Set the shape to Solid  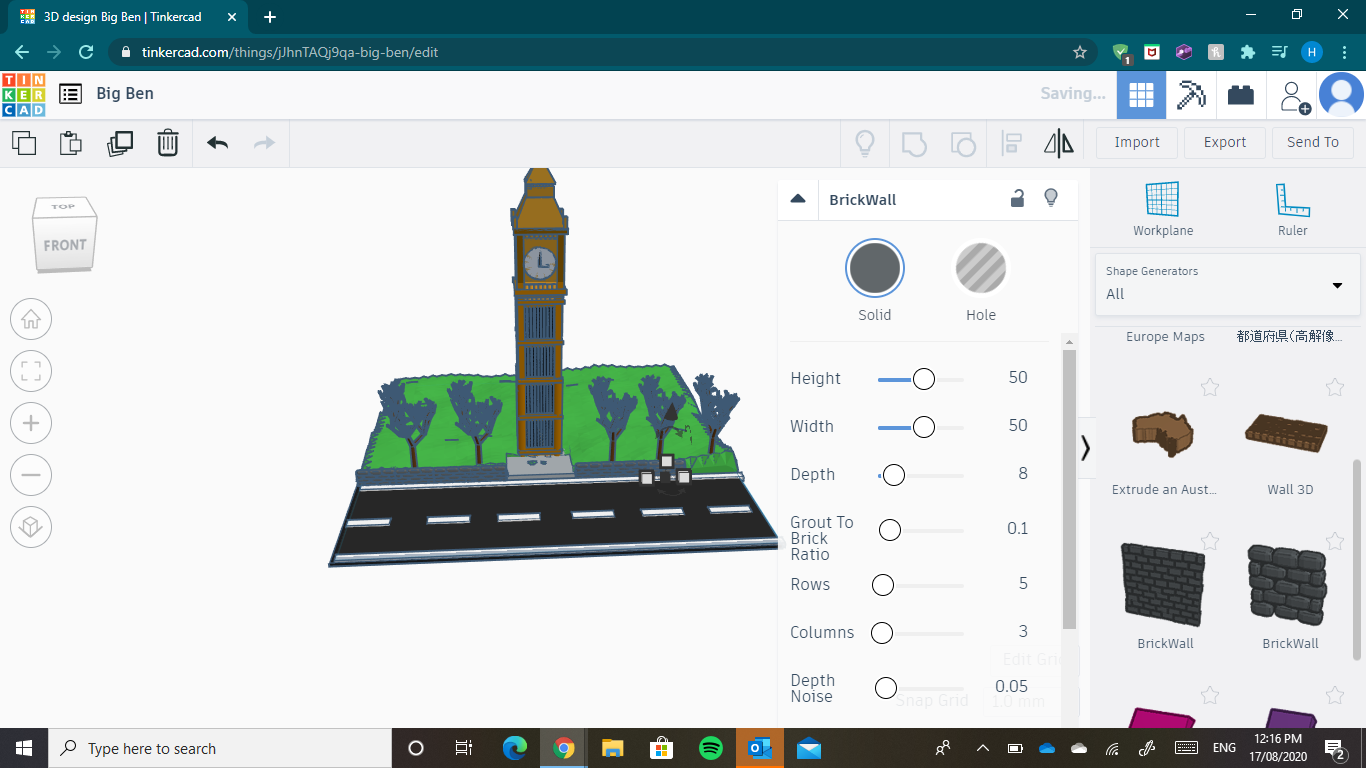click(x=875, y=269)
